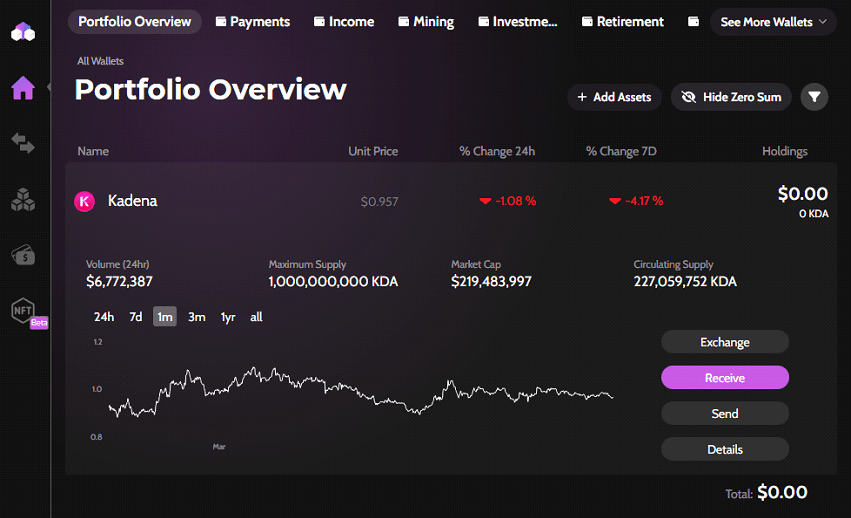Sort by the Holdings column header
The image size is (851, 518).
(x=784, y=151)
